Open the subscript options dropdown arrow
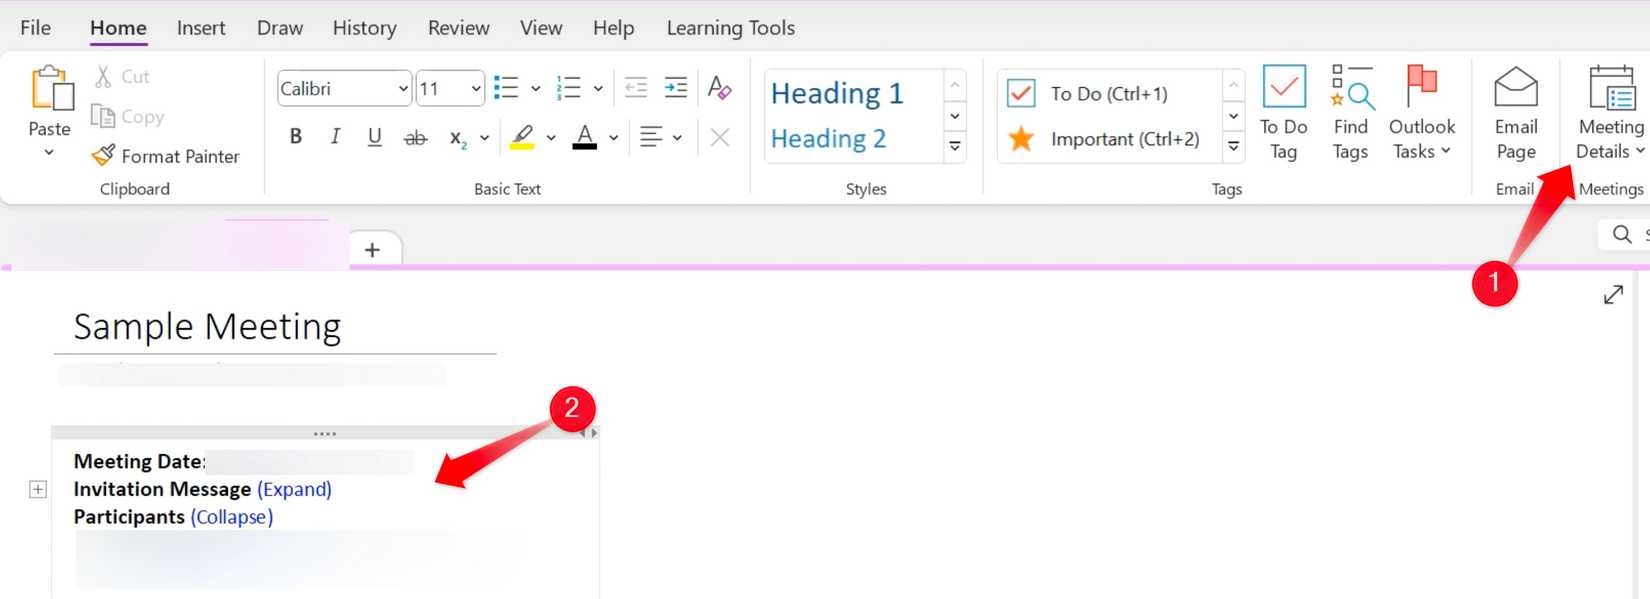This screenshot has height=599, width=1650. pos(485,138)
